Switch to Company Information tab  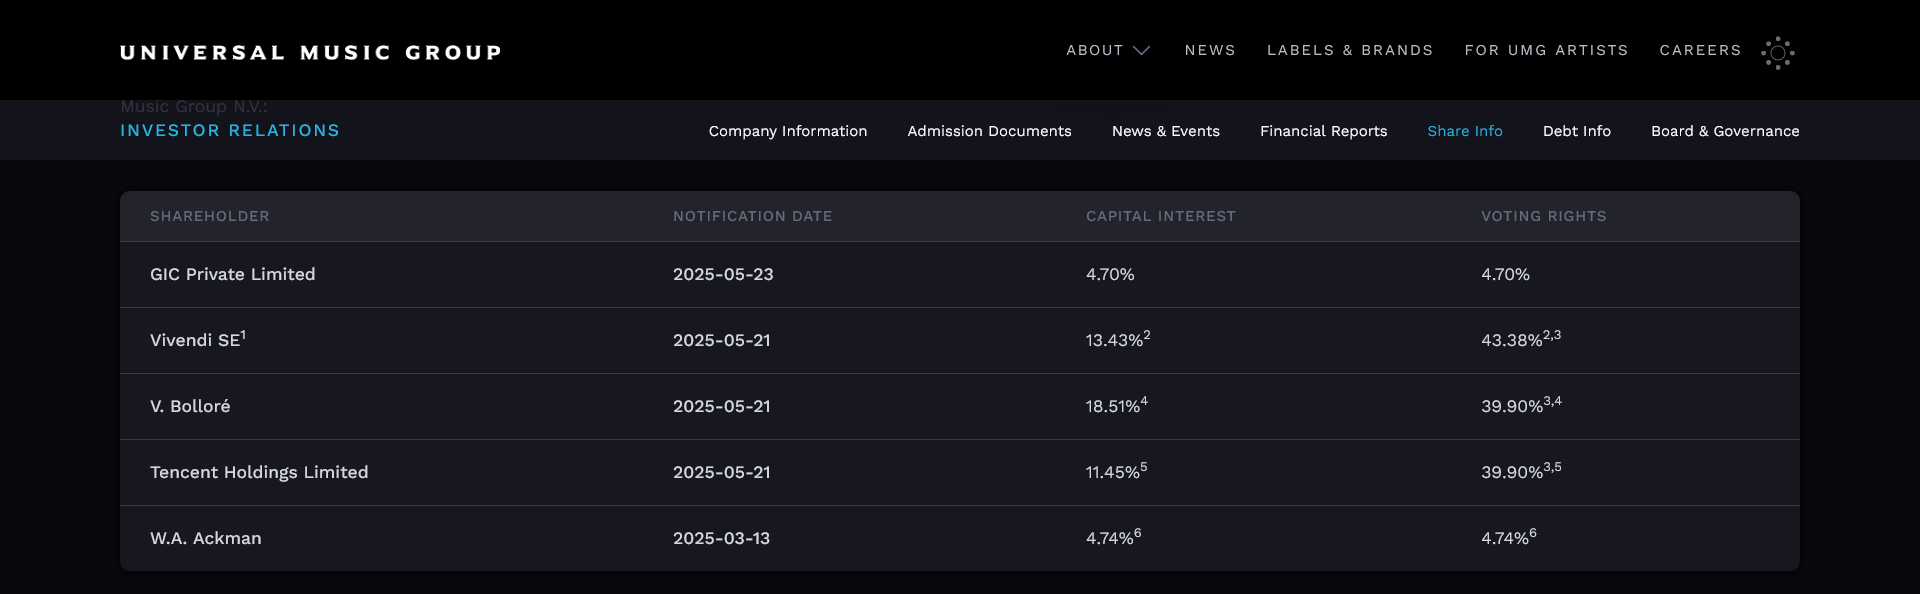point(788,131)
